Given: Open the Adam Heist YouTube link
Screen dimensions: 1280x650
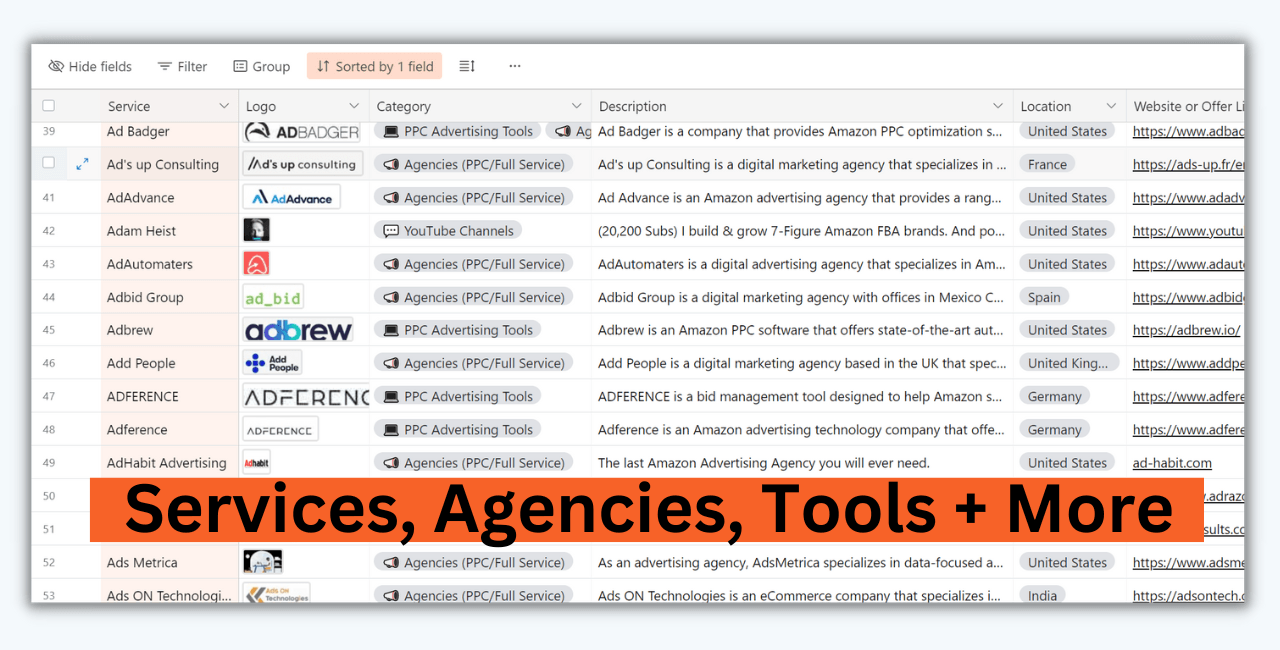Looking at the screenshot, I should (1188, 231).
